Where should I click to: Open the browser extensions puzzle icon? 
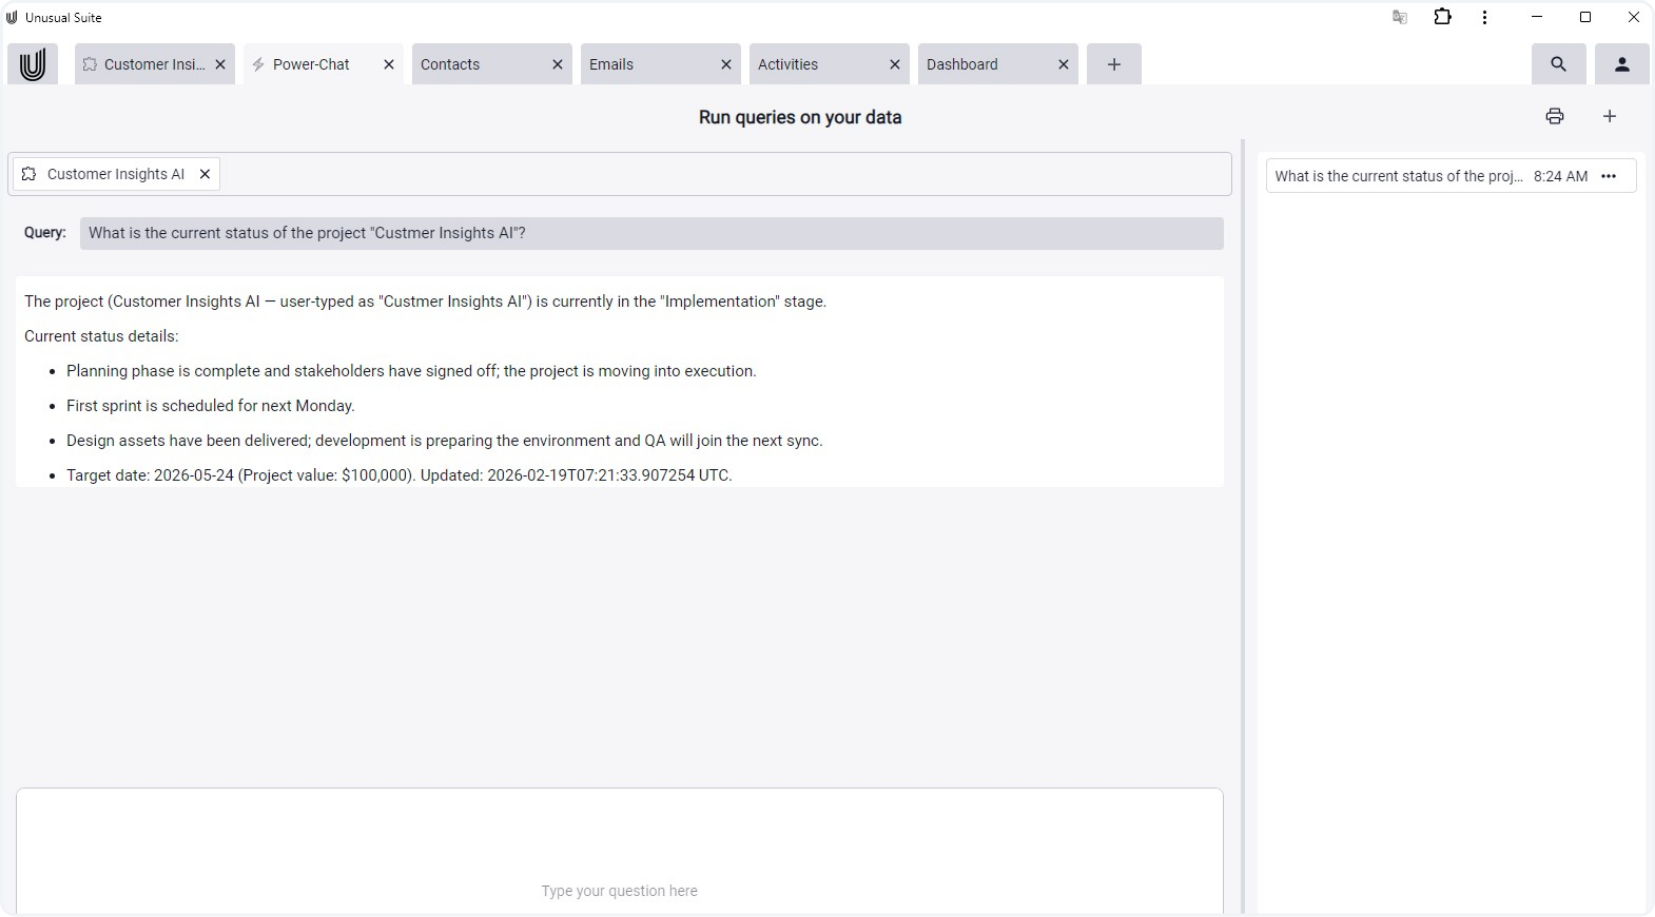(x=1442, y=17)
